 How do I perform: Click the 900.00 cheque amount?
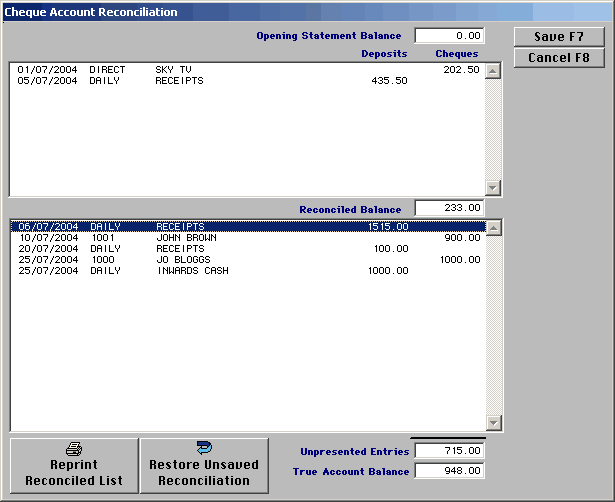(462, 238)
